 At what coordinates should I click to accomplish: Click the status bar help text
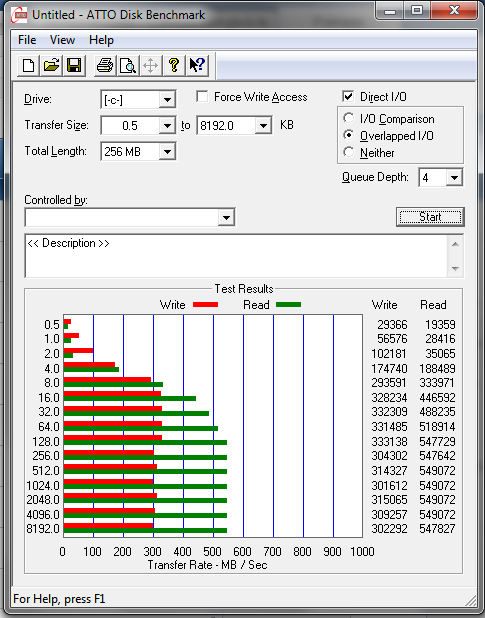pyautogui.click(x=59, y=599)
